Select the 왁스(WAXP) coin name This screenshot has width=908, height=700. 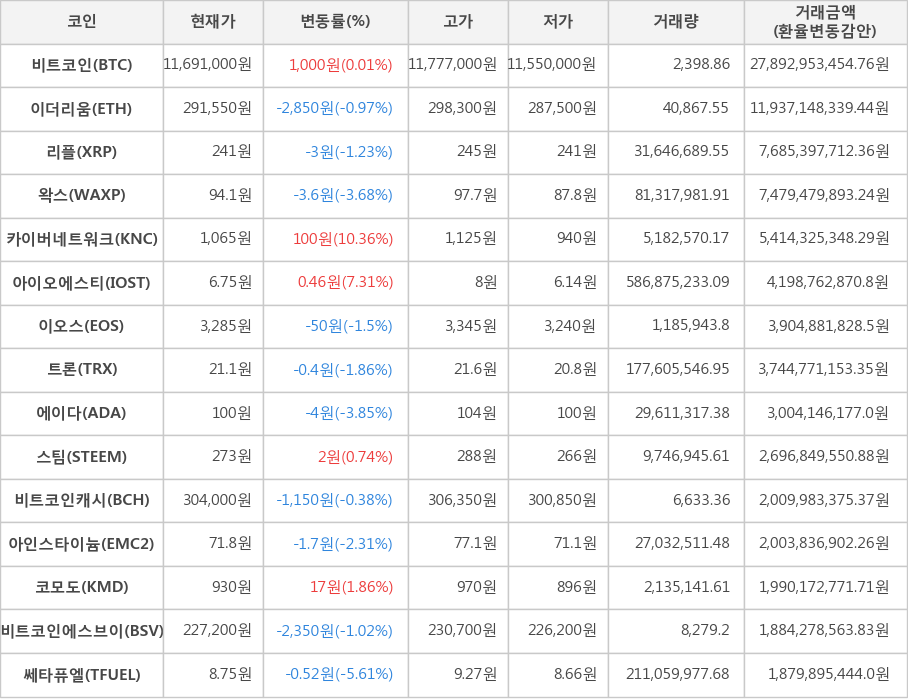[x=82, y=195]
